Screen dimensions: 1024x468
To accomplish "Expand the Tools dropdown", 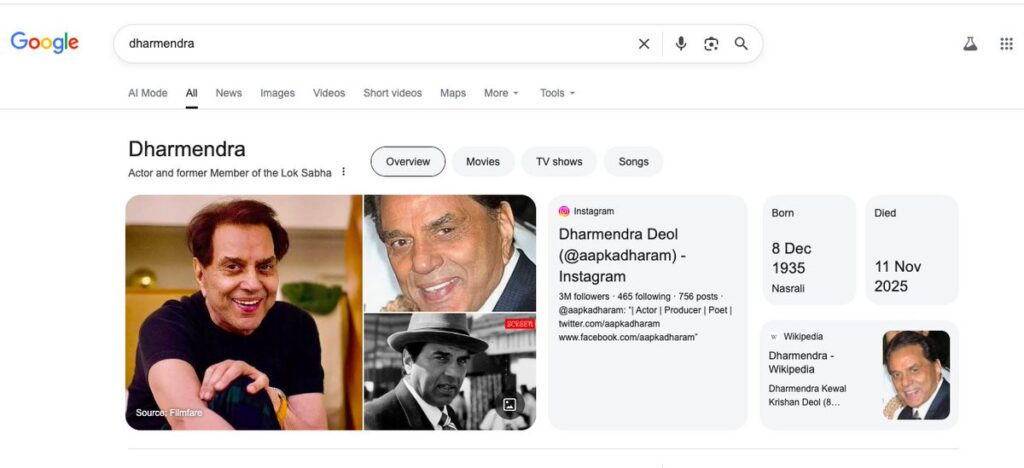I will pos(557,93).
